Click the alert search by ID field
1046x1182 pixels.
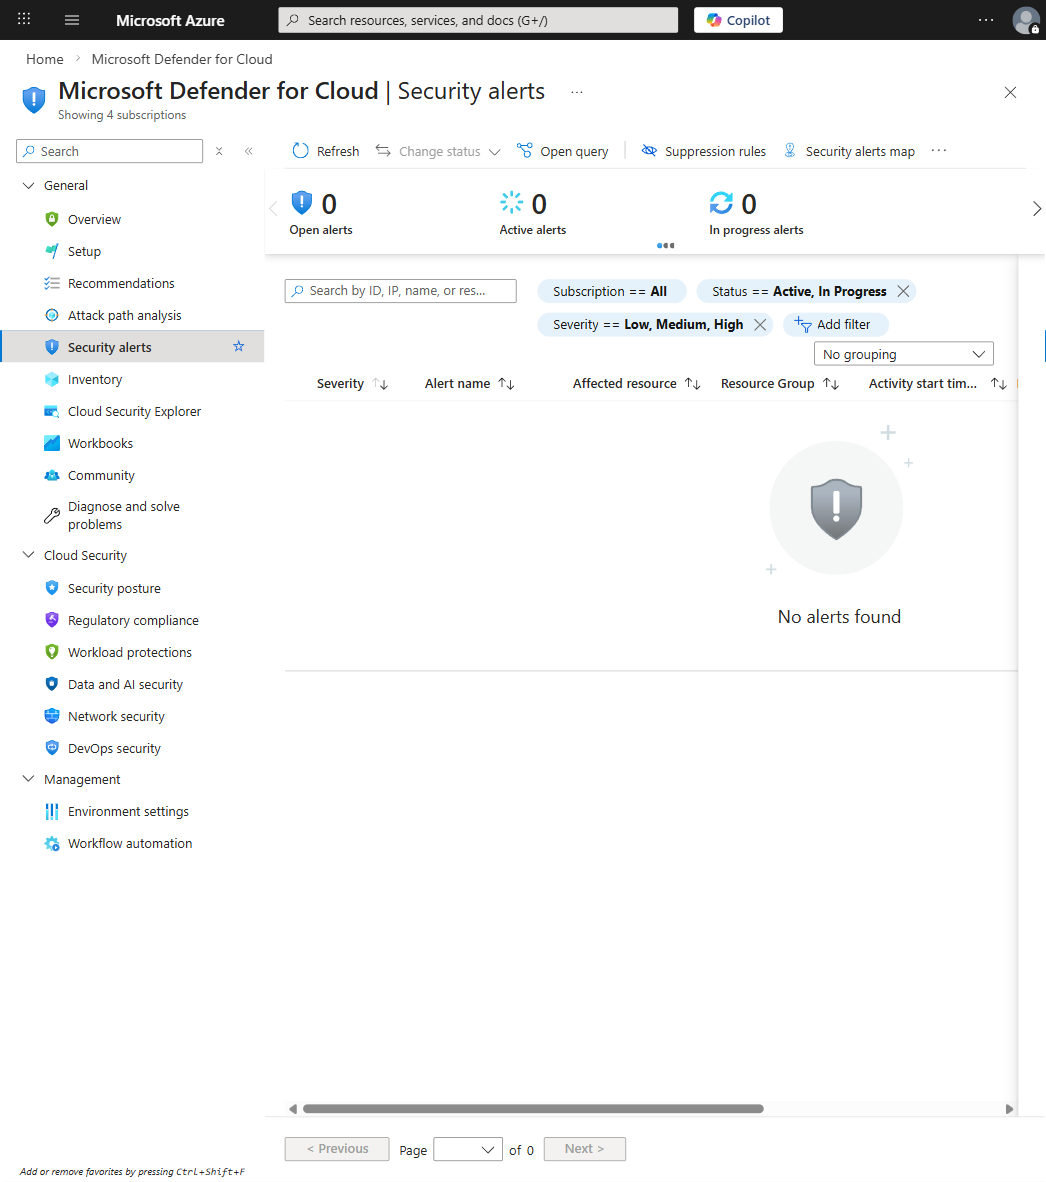pyautogui.click(x=401, y=291)
